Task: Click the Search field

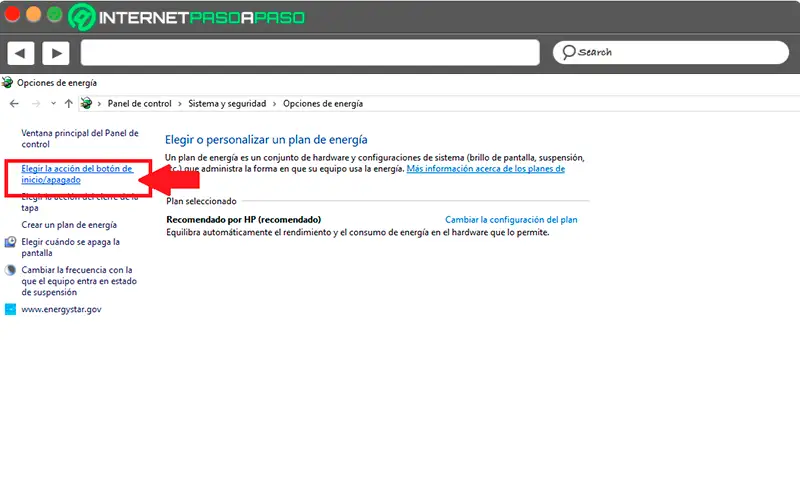Action: click(x=670, y=52)
